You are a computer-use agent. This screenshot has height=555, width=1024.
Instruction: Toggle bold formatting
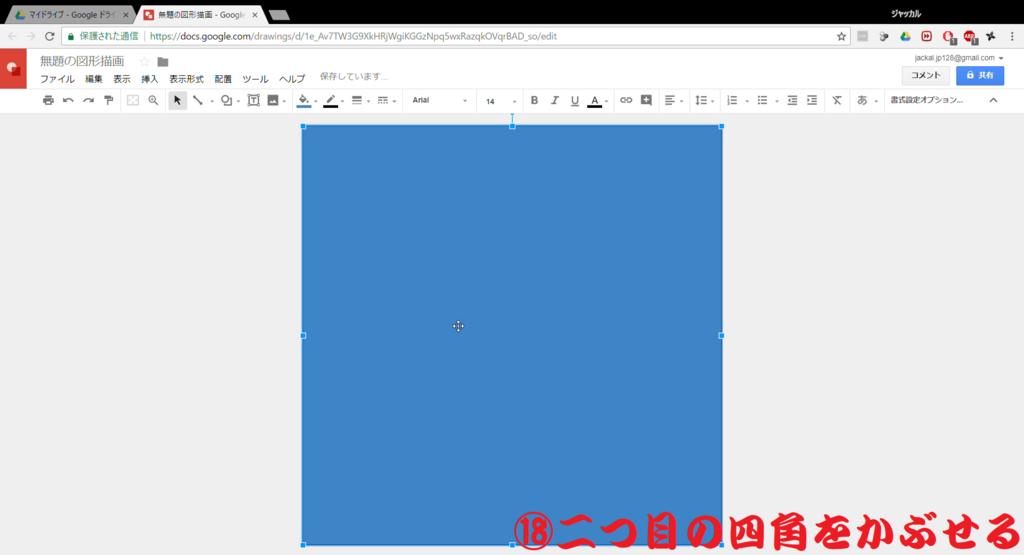point(534,101)
